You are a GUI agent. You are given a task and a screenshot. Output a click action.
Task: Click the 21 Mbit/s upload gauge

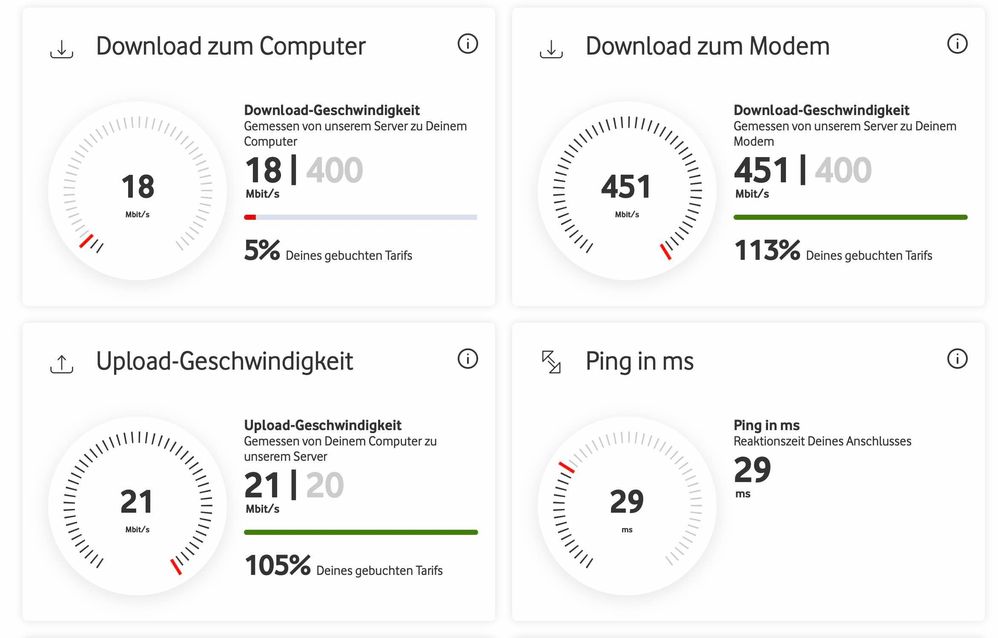click(137, 506)
